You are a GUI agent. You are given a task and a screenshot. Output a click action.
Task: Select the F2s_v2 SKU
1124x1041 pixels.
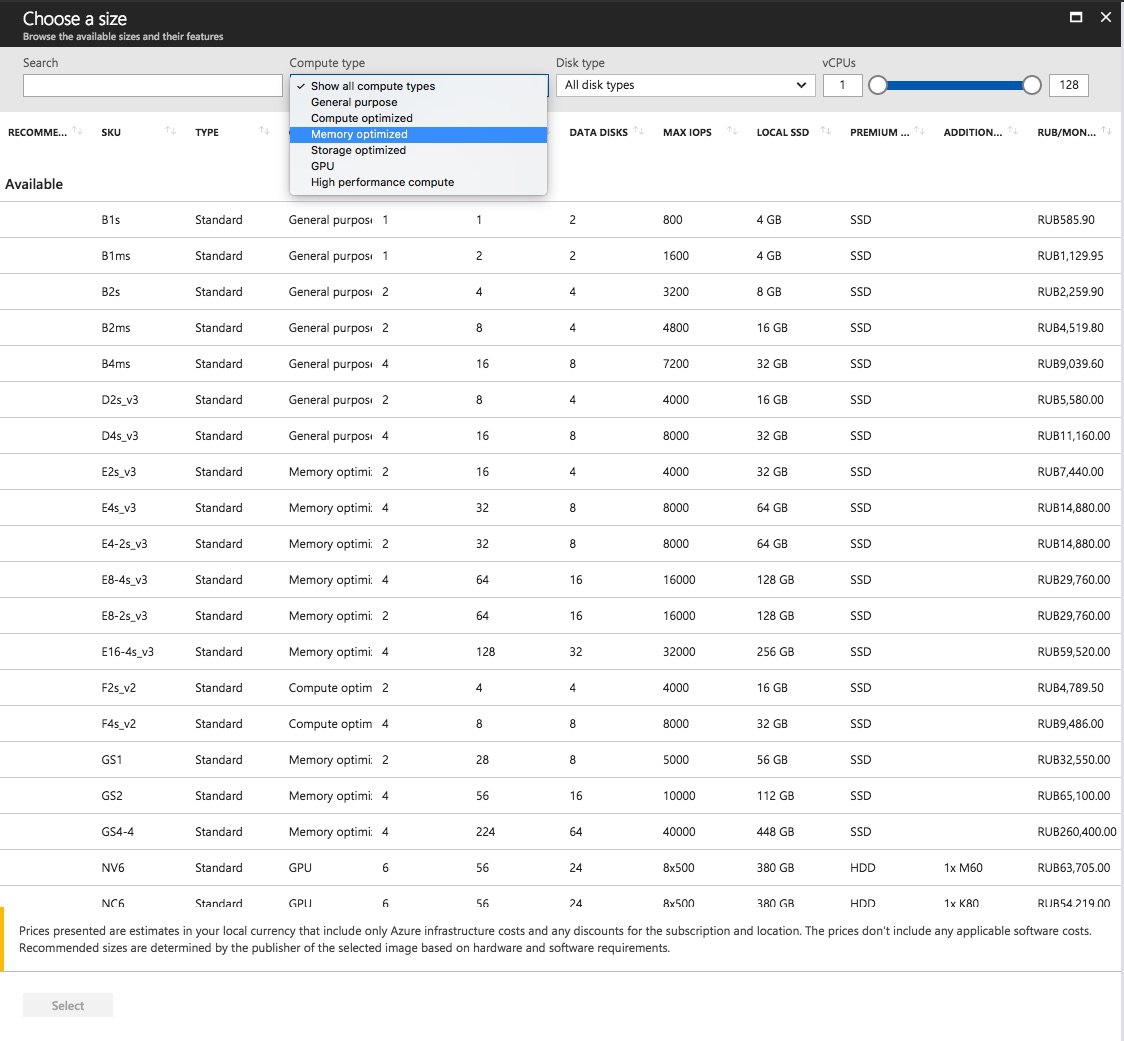(x=118, y=688)
